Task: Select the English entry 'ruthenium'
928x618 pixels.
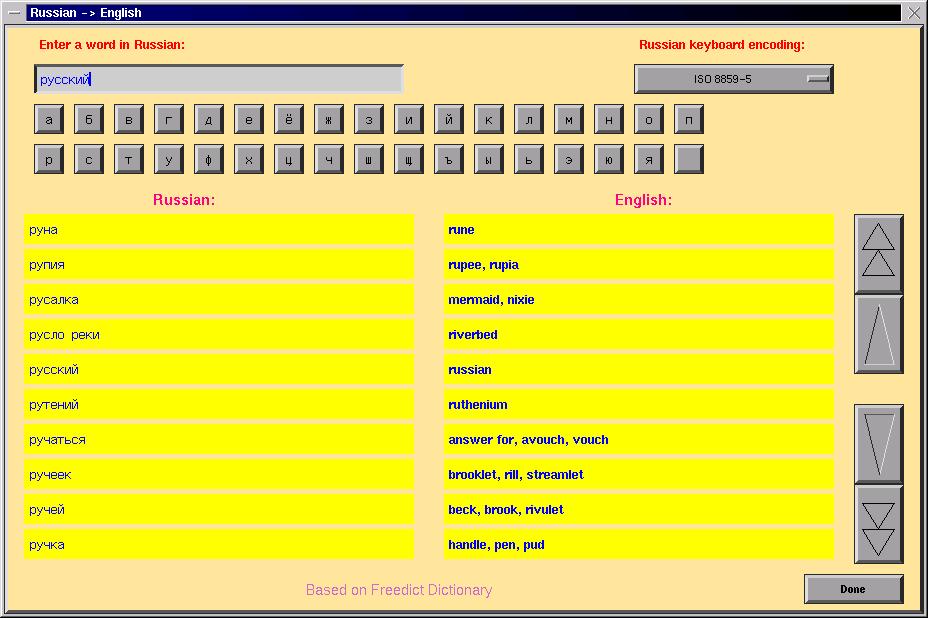Action: (x=638, y=405)
